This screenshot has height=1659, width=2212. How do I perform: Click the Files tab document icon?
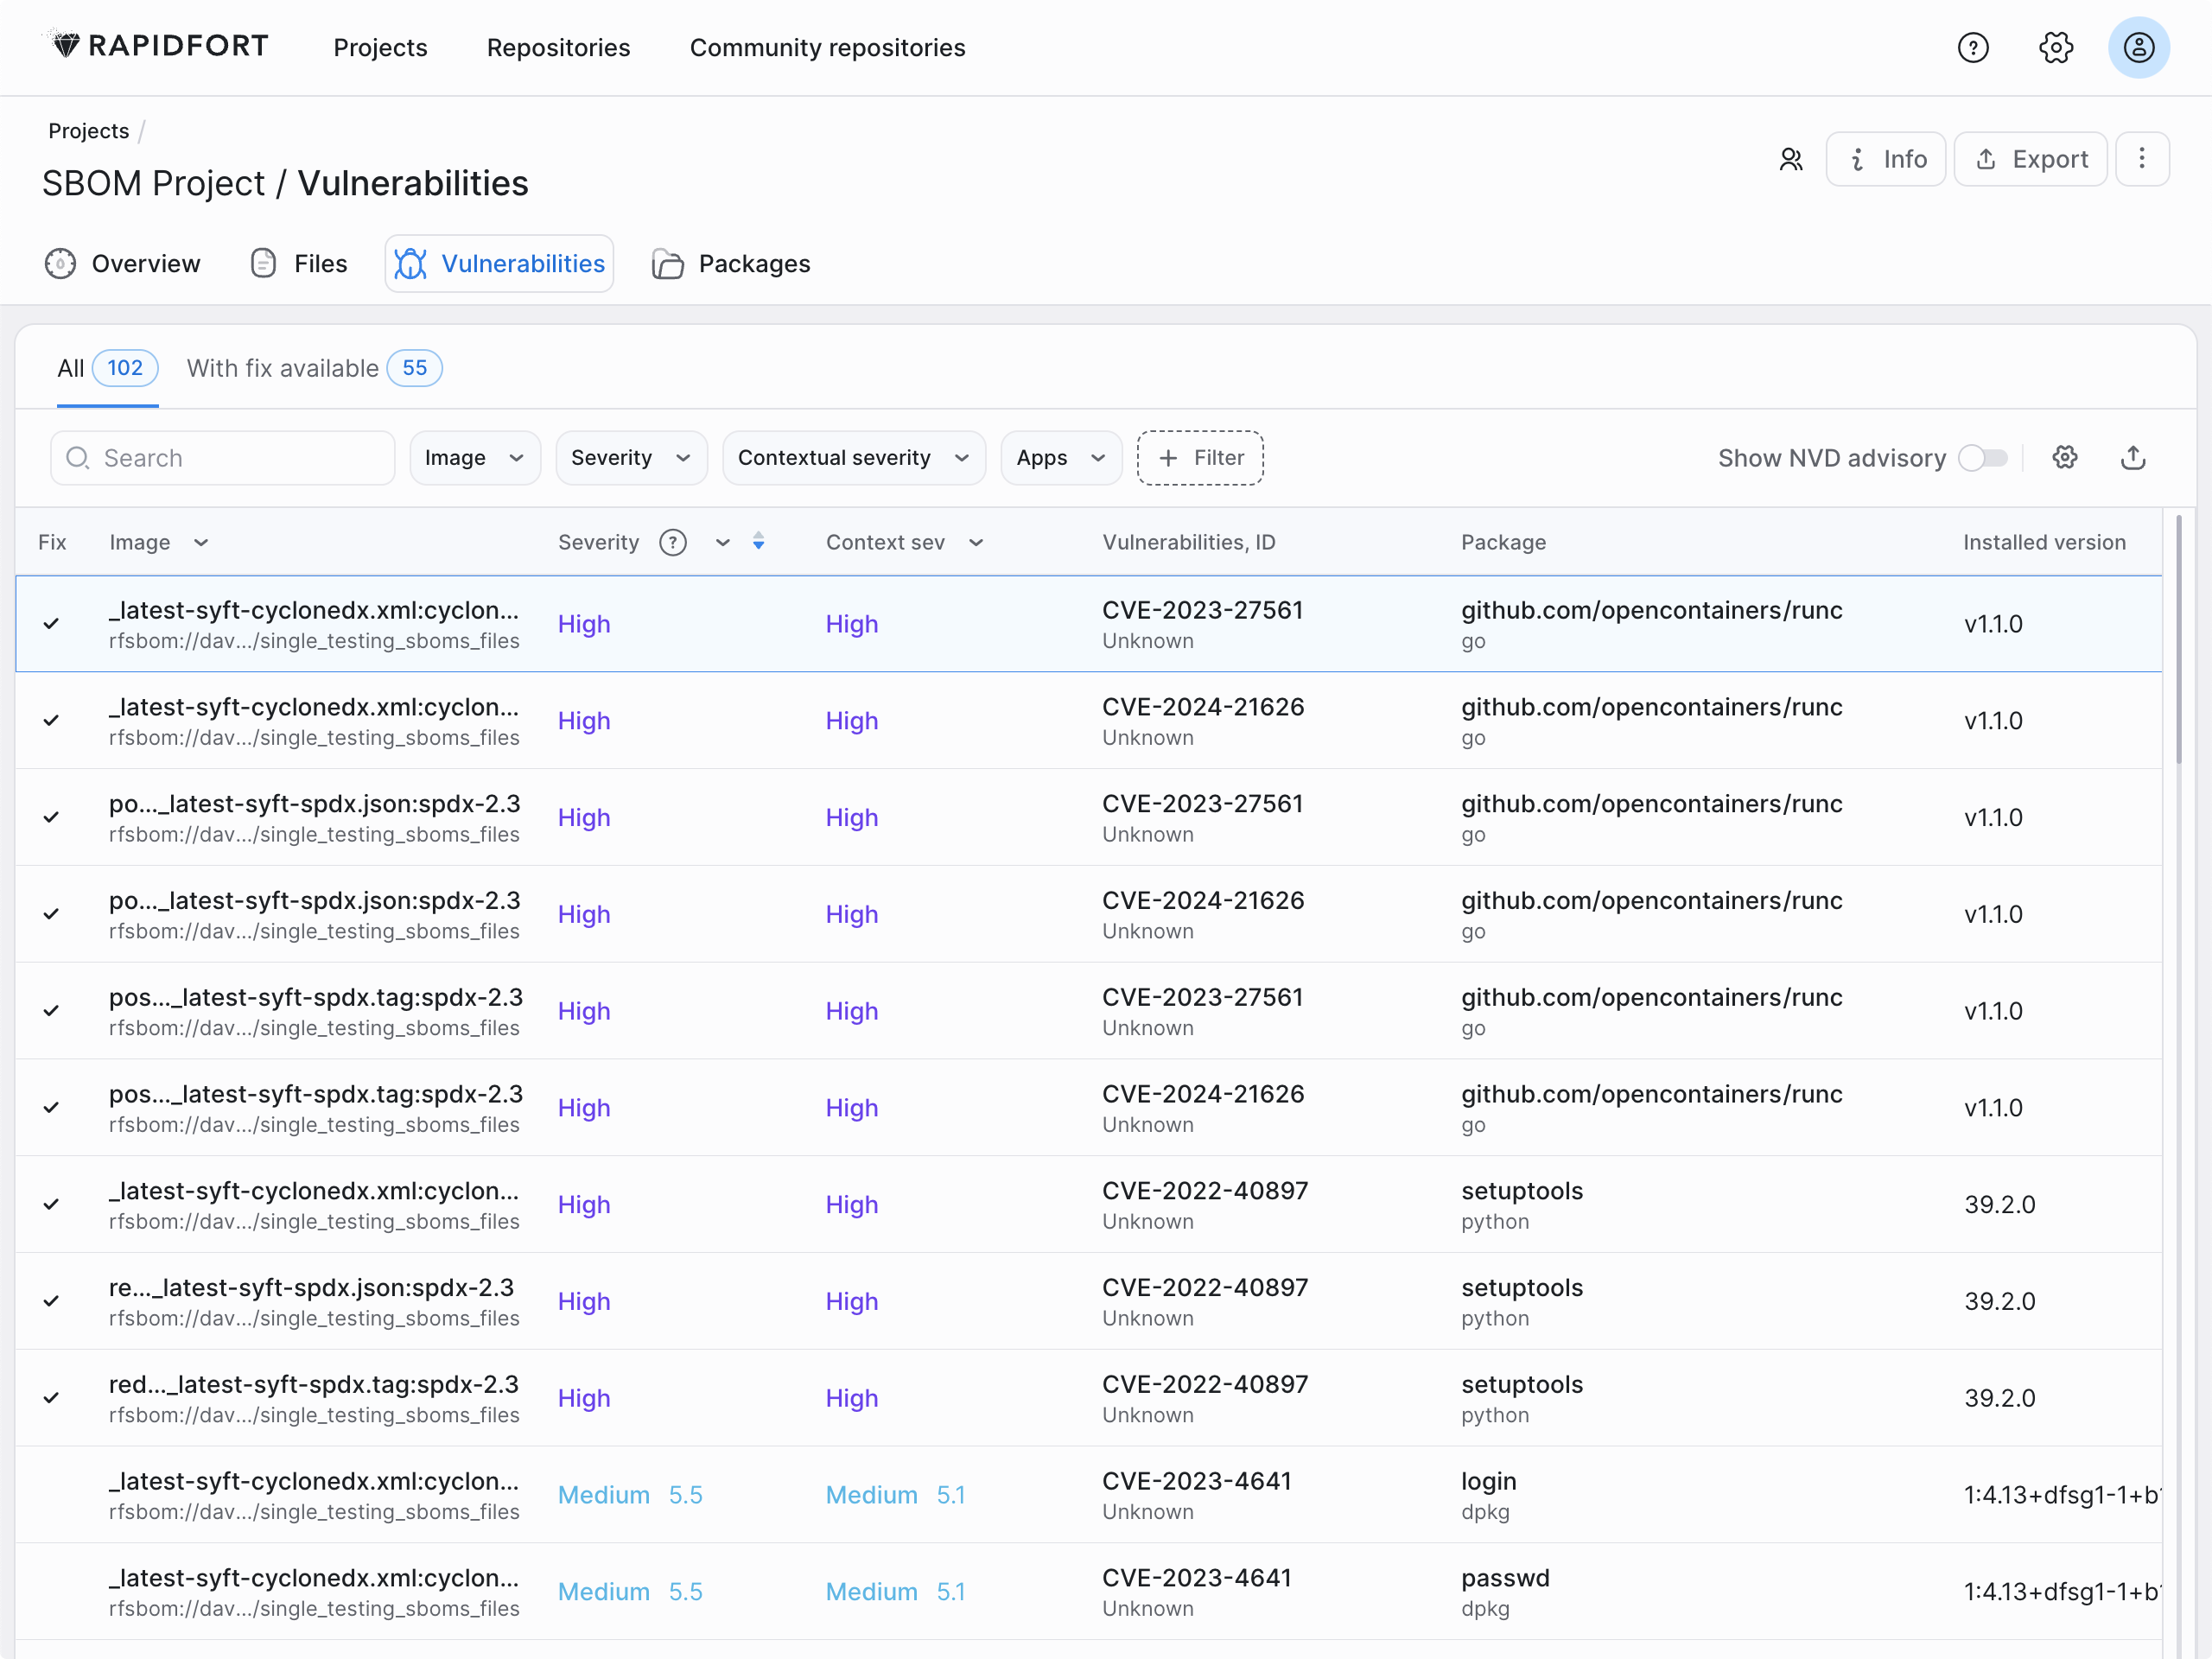tap(263, 264)
